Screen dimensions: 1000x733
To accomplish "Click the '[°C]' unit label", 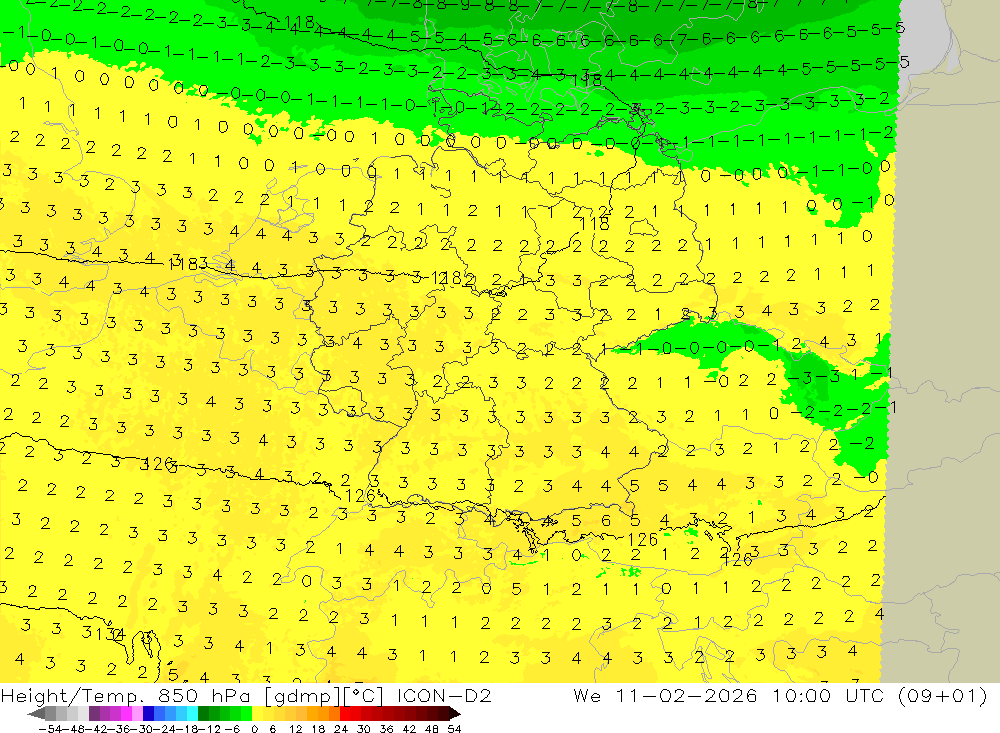I will (x=364, y=696).
